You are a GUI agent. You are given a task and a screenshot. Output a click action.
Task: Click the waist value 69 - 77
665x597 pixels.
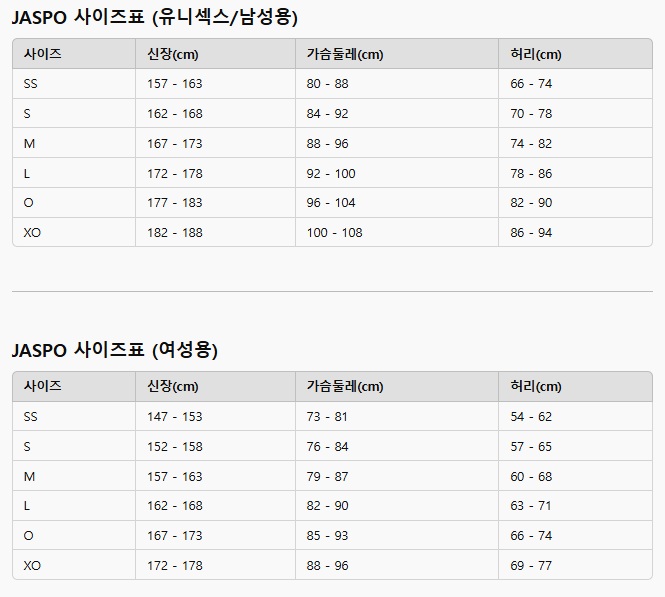click(531, 565)
